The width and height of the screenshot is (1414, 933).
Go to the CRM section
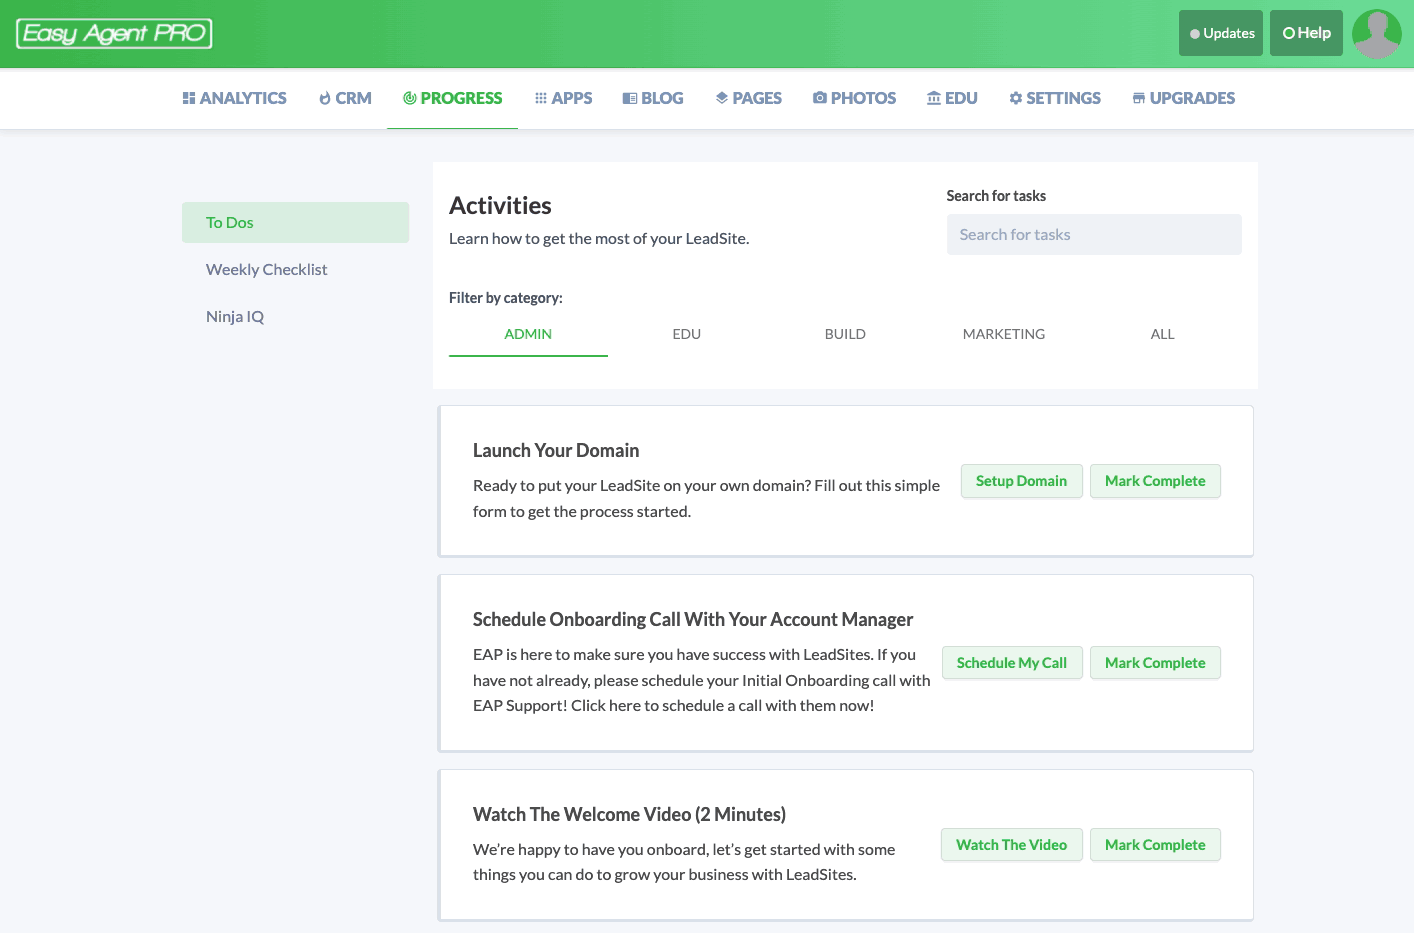tap(345, 98)
